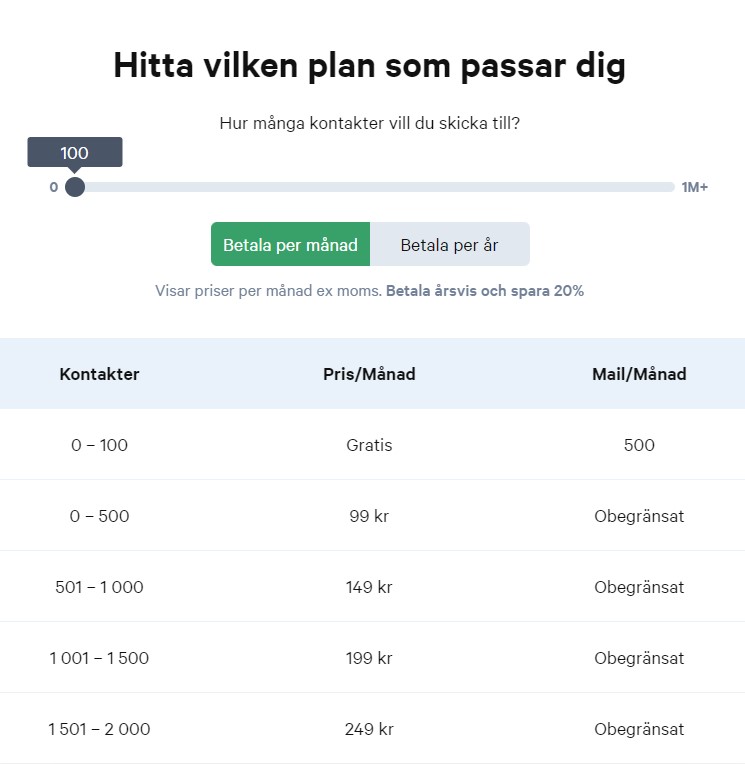Viewport: 745px width, 764px height.
Task: Click the 99 kr price
Action: [369, 516]
